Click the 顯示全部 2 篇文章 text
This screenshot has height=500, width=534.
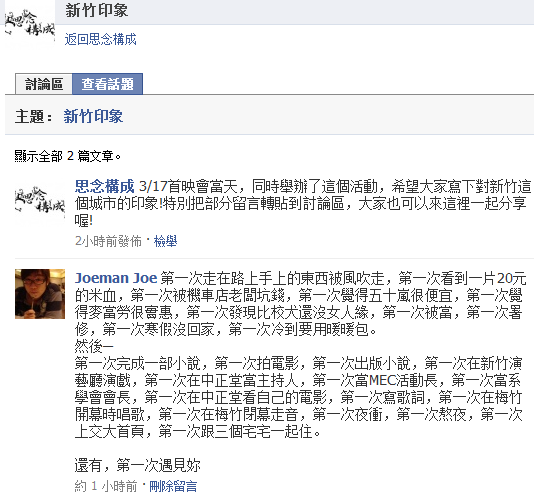(x=68, y=156)
